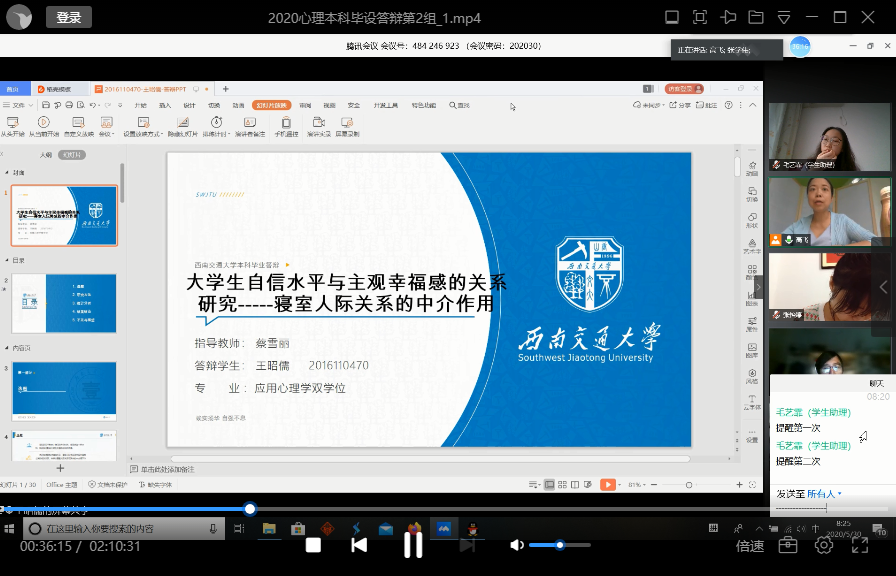Expand the title bar dropdown triangle menu
The width and height of the screenshot is (896, 576).
tap(782, 17)
